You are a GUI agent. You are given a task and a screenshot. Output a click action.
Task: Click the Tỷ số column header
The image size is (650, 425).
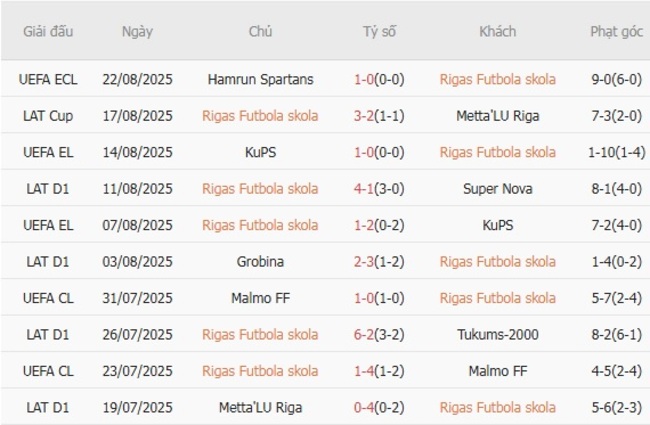click(378, 31)
